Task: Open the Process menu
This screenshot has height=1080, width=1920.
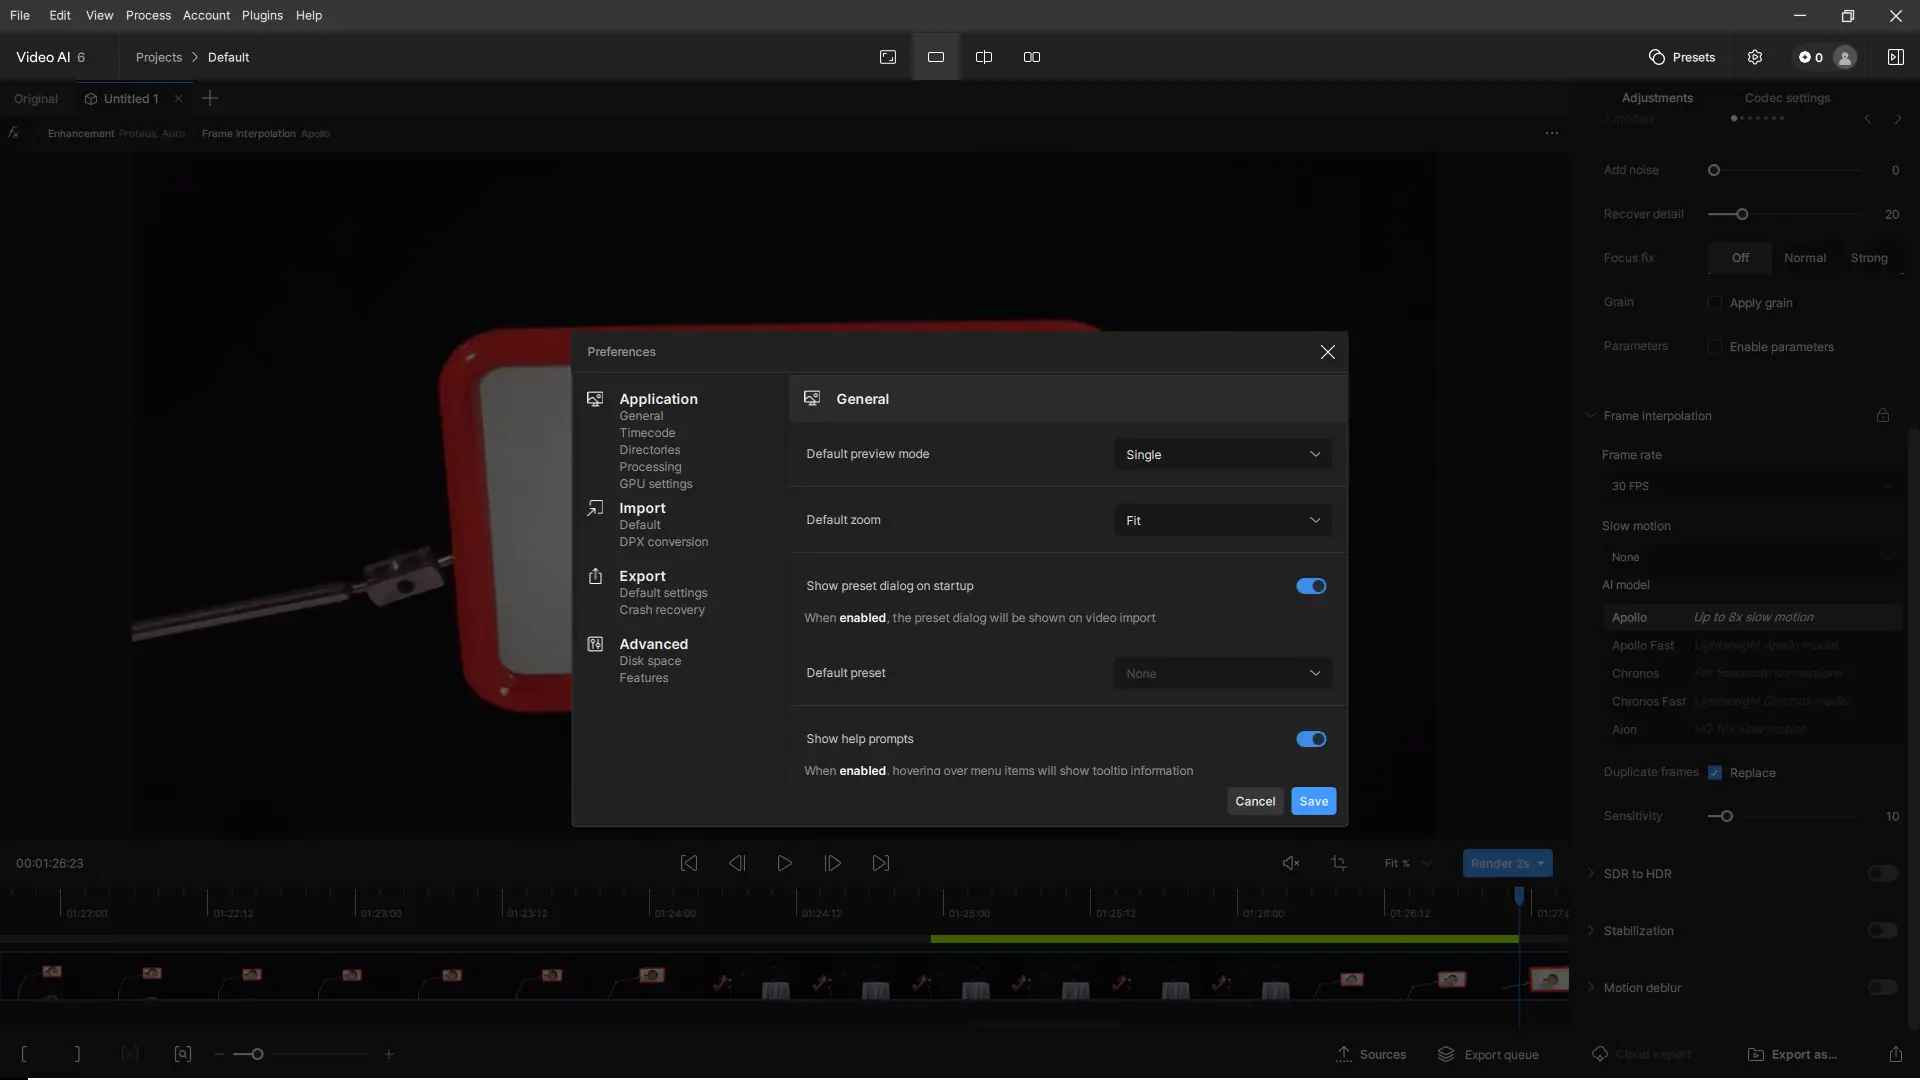Action: (148, 15)
